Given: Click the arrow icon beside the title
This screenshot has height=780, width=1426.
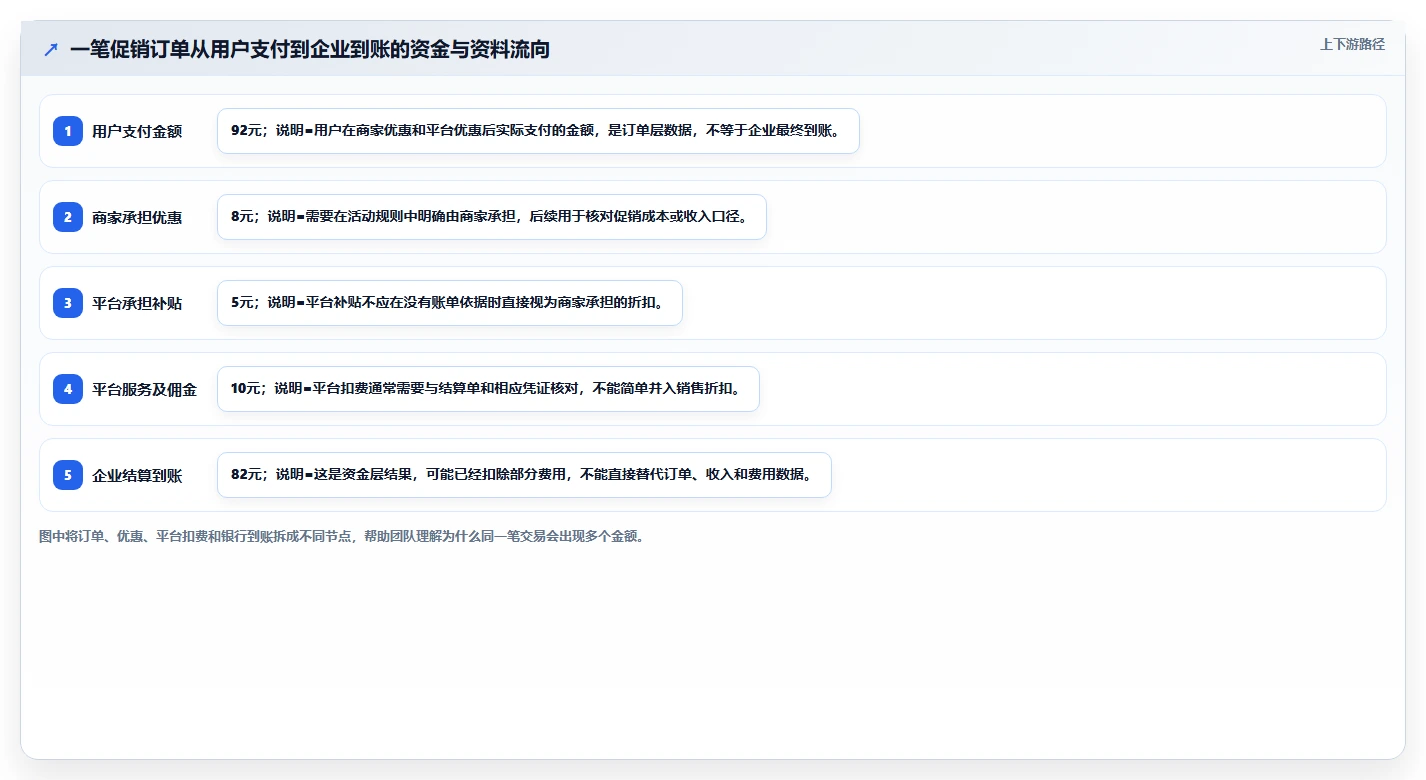Looking at the screenshot, I should tap(51, 50).
